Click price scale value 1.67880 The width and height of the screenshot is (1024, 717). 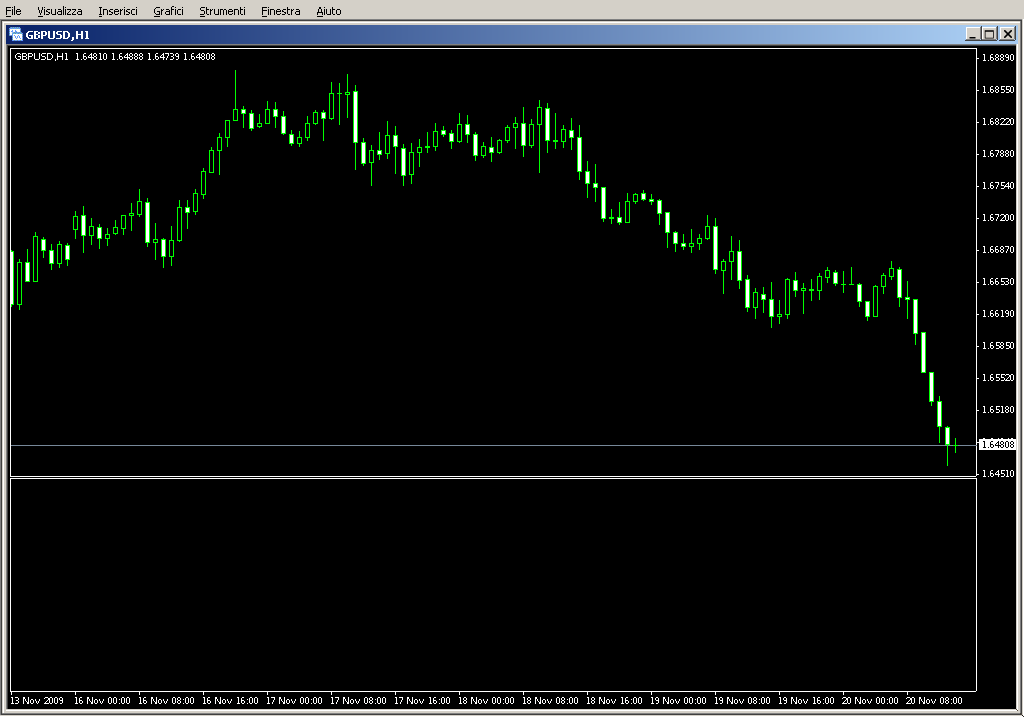click(x=999, y=153)
